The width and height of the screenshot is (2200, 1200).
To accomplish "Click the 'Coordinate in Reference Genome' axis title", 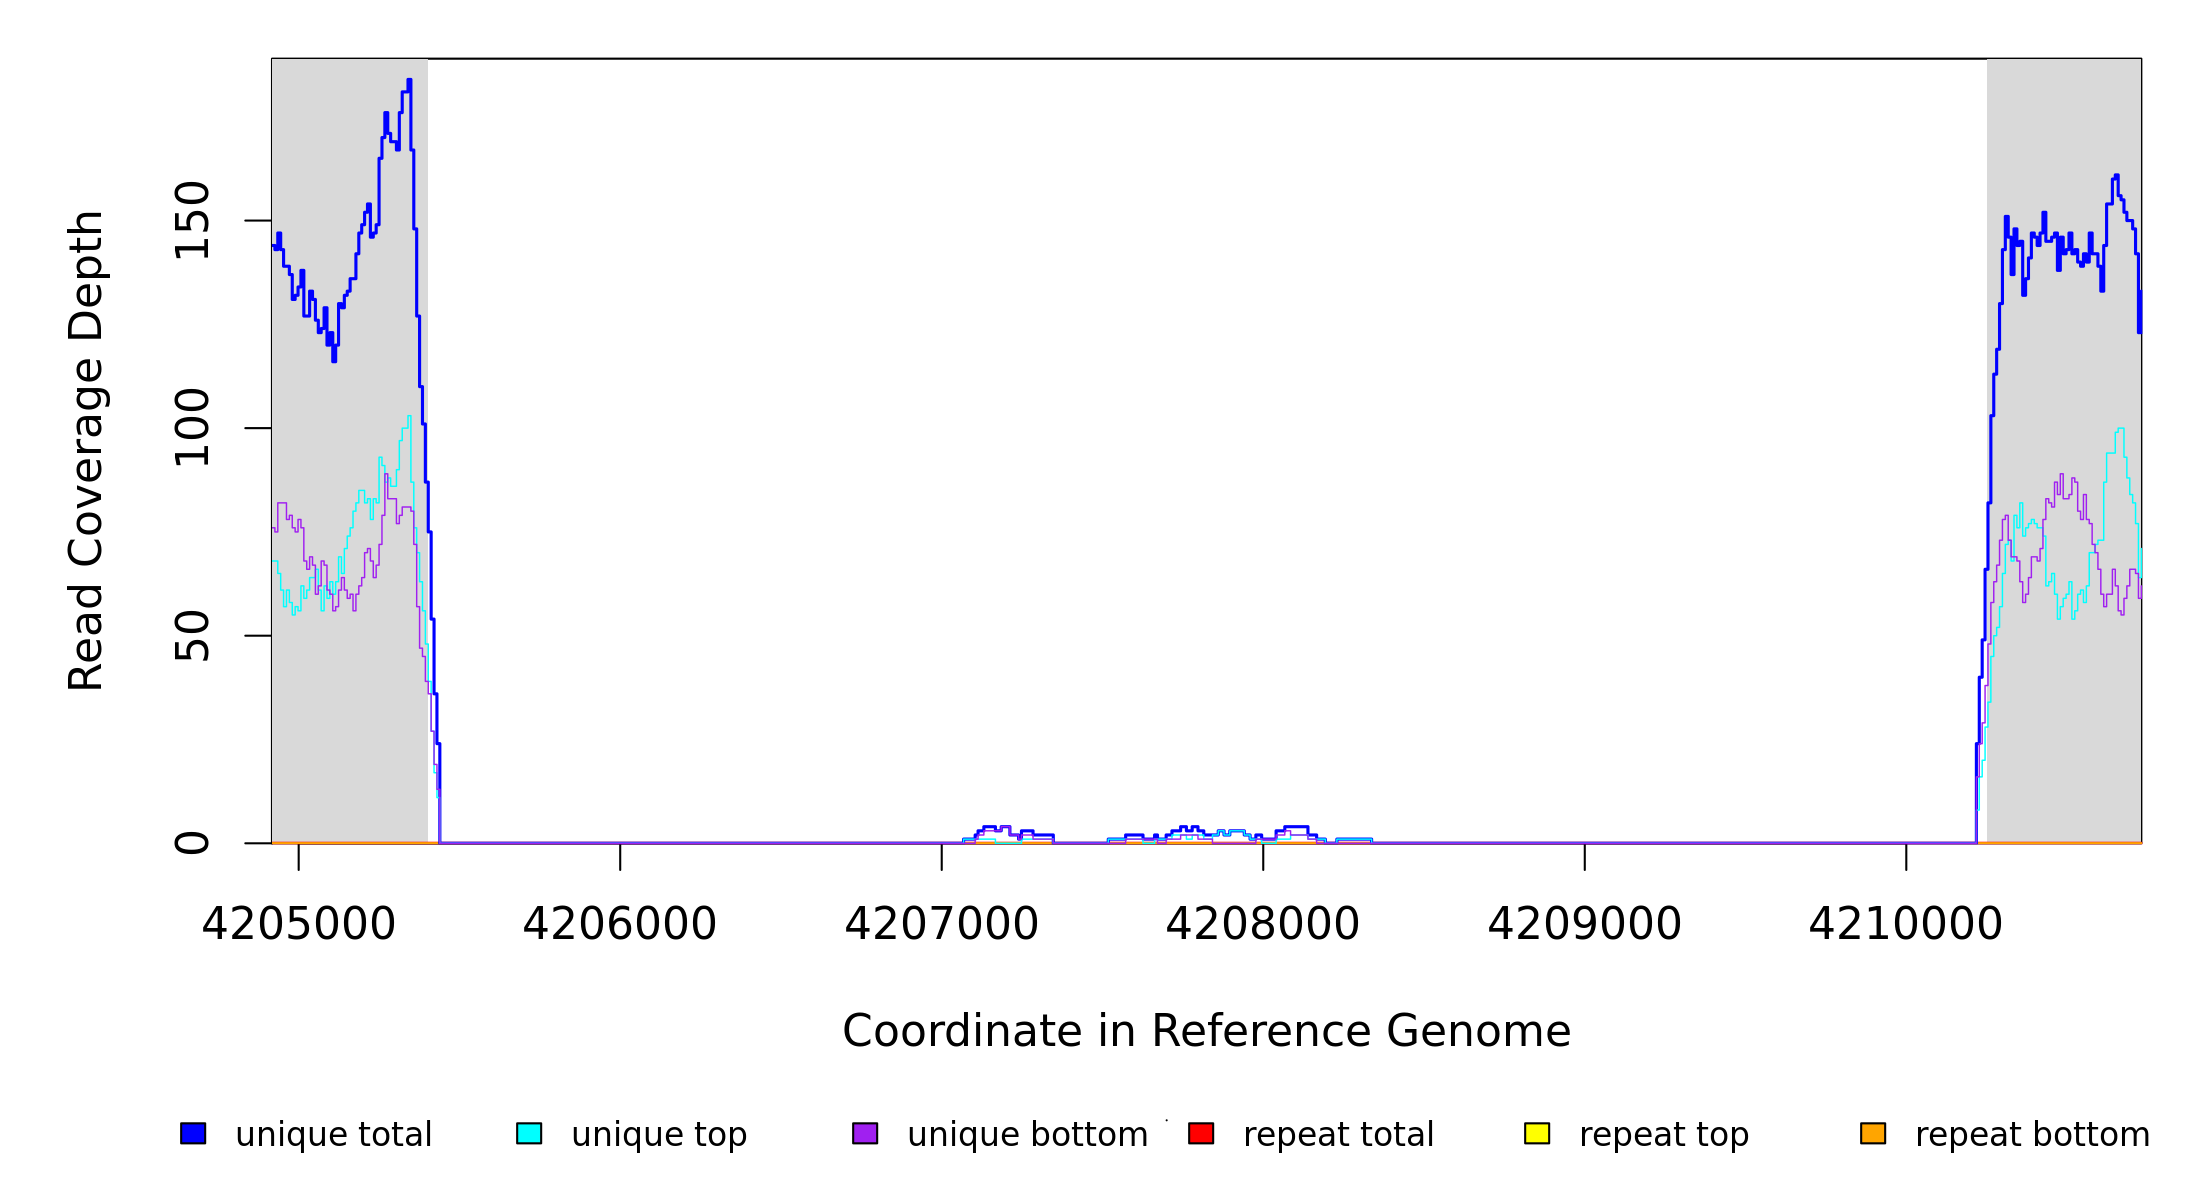I will [1206, 1031].
